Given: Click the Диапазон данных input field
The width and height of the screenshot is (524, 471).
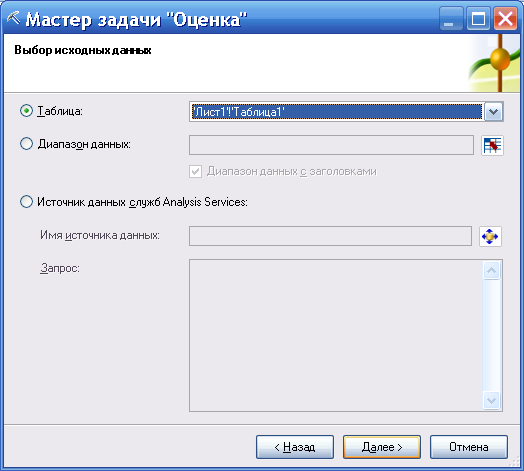Looking at the screenshot, I should pyautogui.click(x=331, y=145).
